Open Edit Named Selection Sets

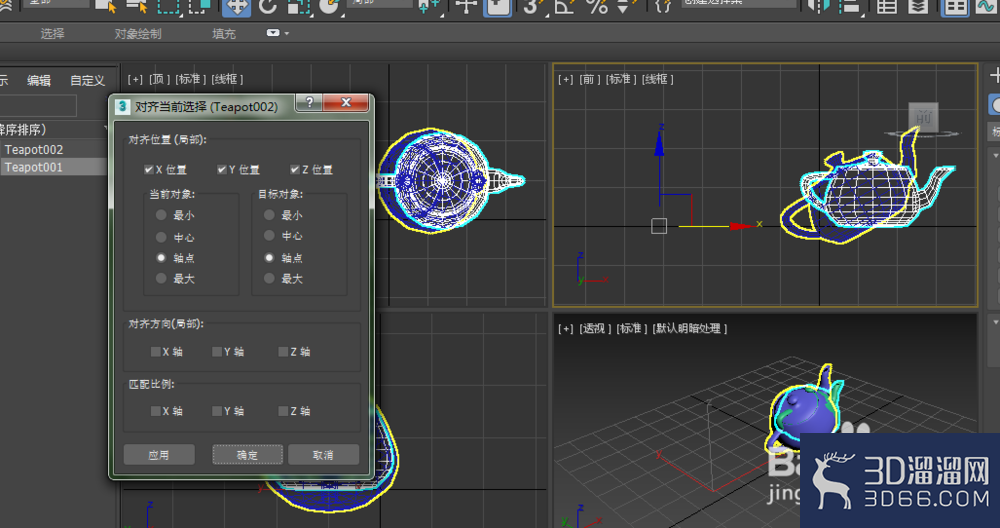pyautogui.click(x=663, y=6)
